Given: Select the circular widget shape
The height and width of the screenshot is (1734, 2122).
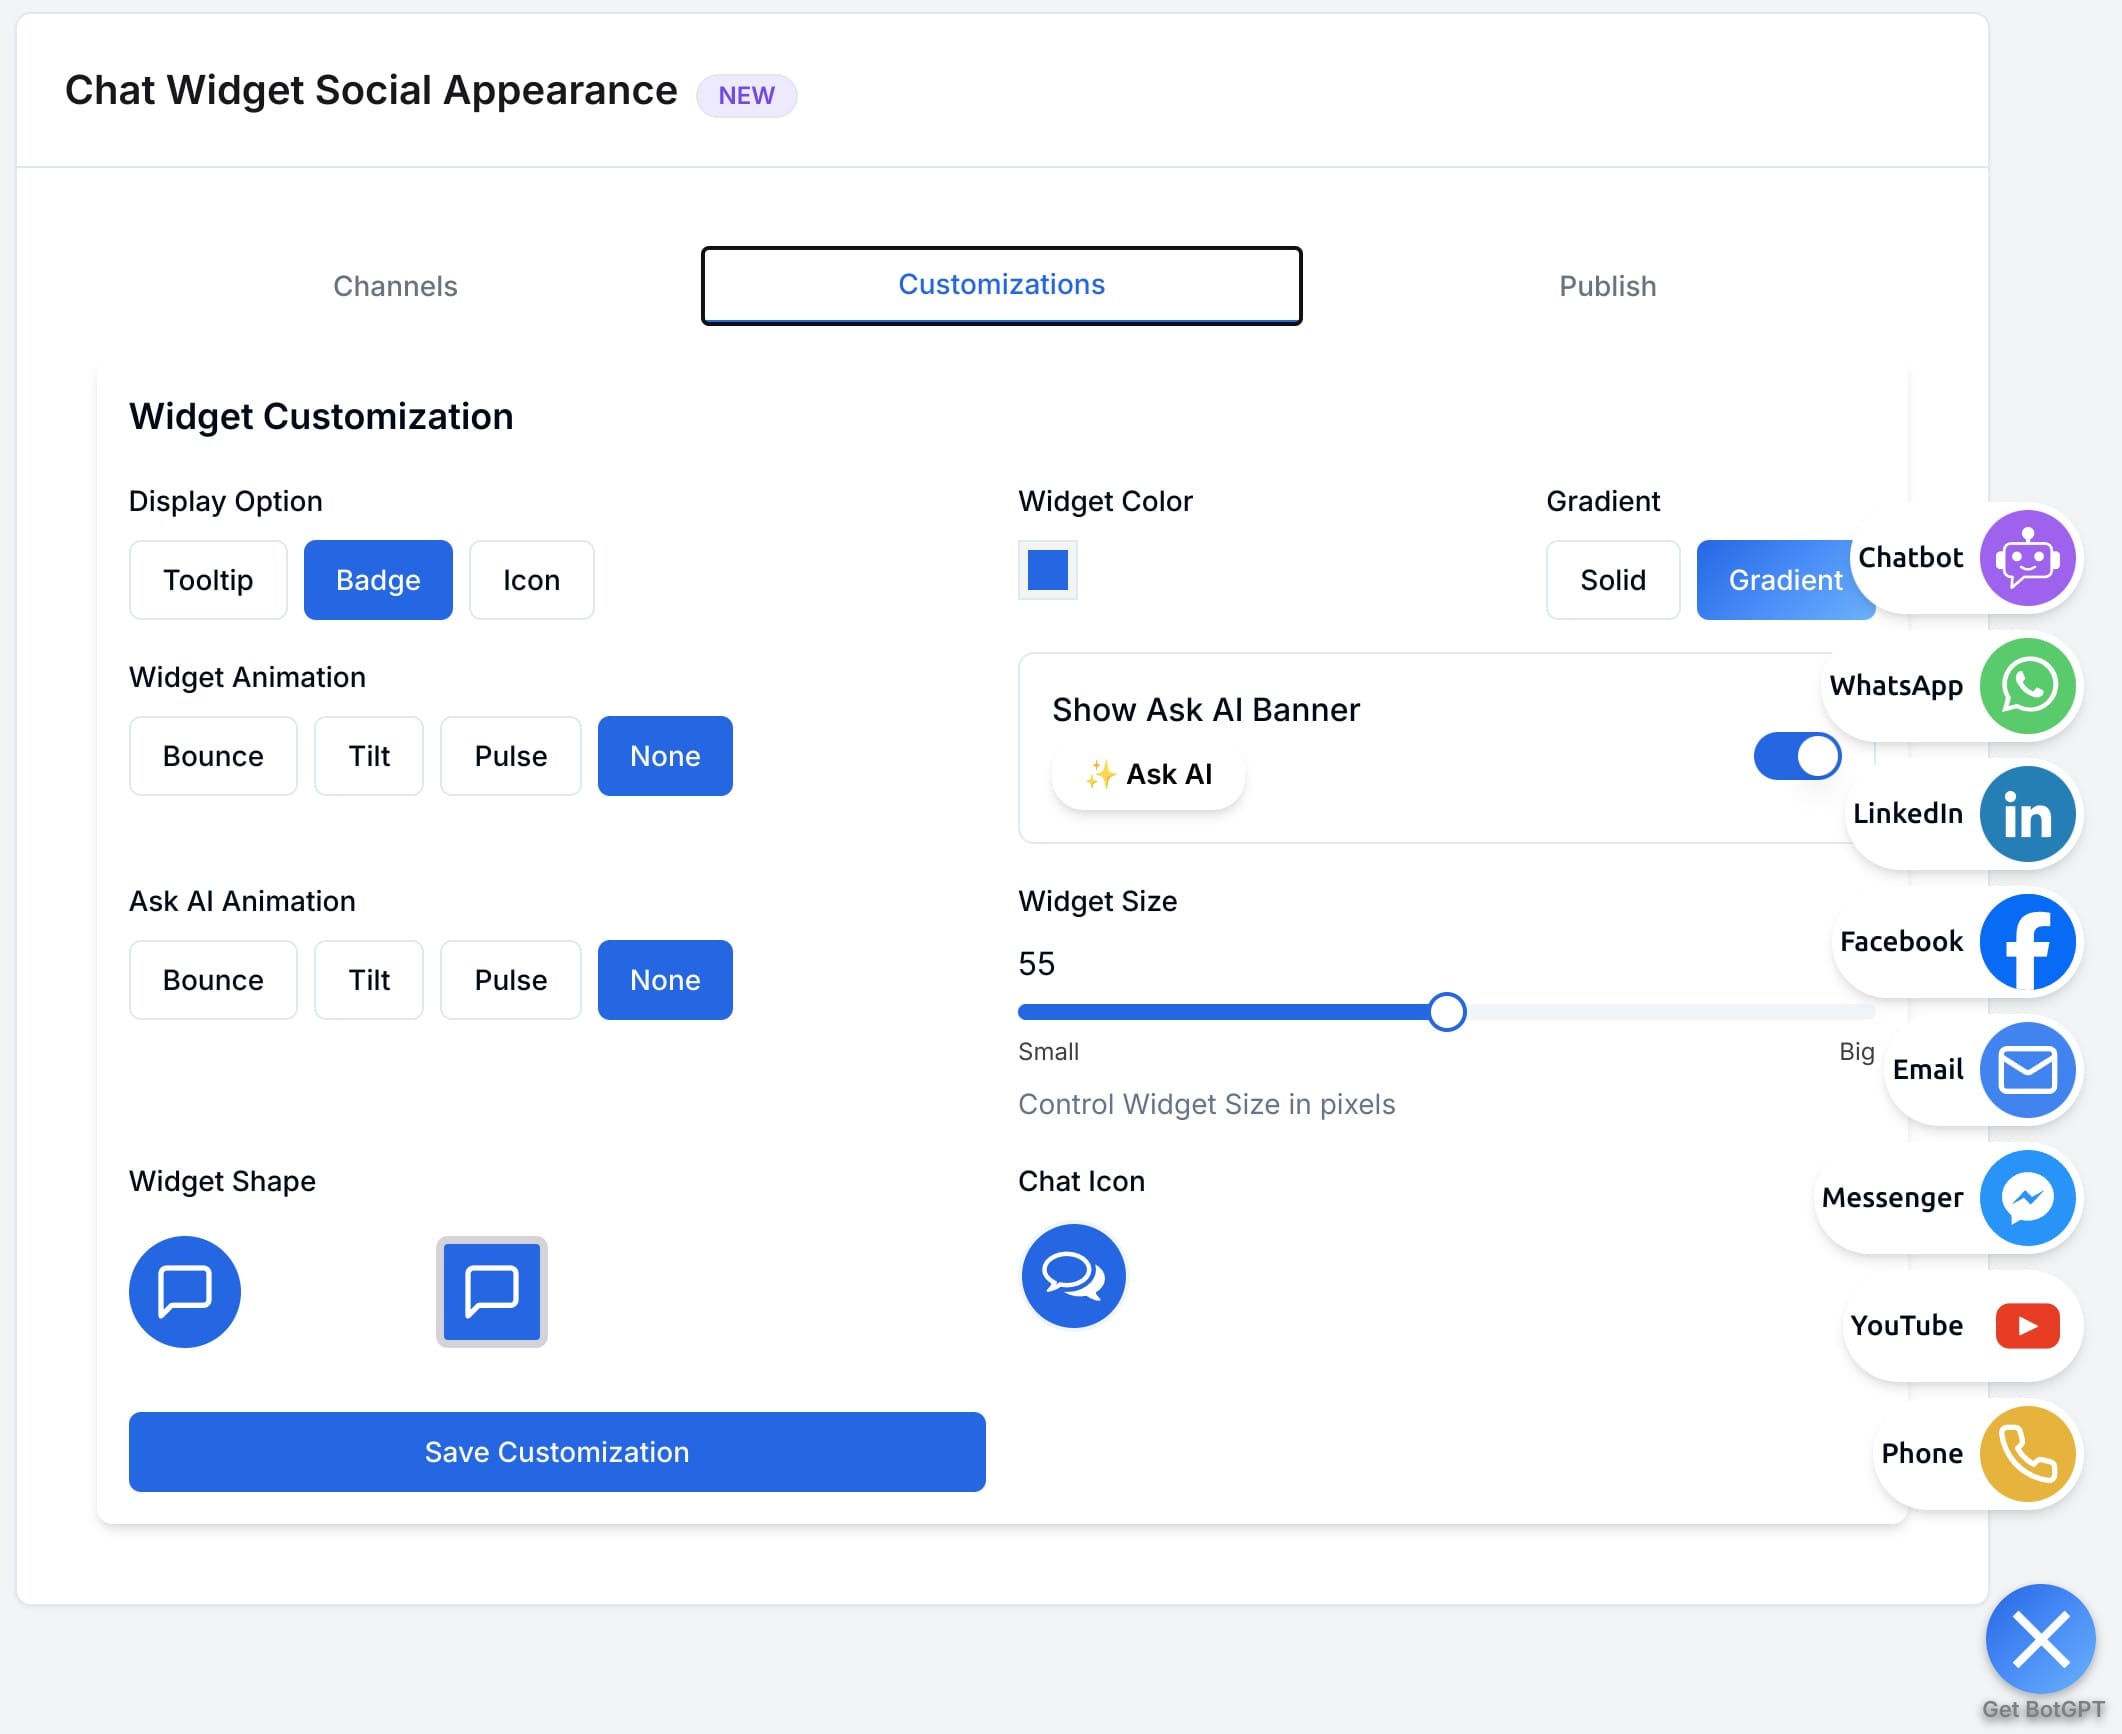Looking at the screenshot, I should tap(184, 1292).
